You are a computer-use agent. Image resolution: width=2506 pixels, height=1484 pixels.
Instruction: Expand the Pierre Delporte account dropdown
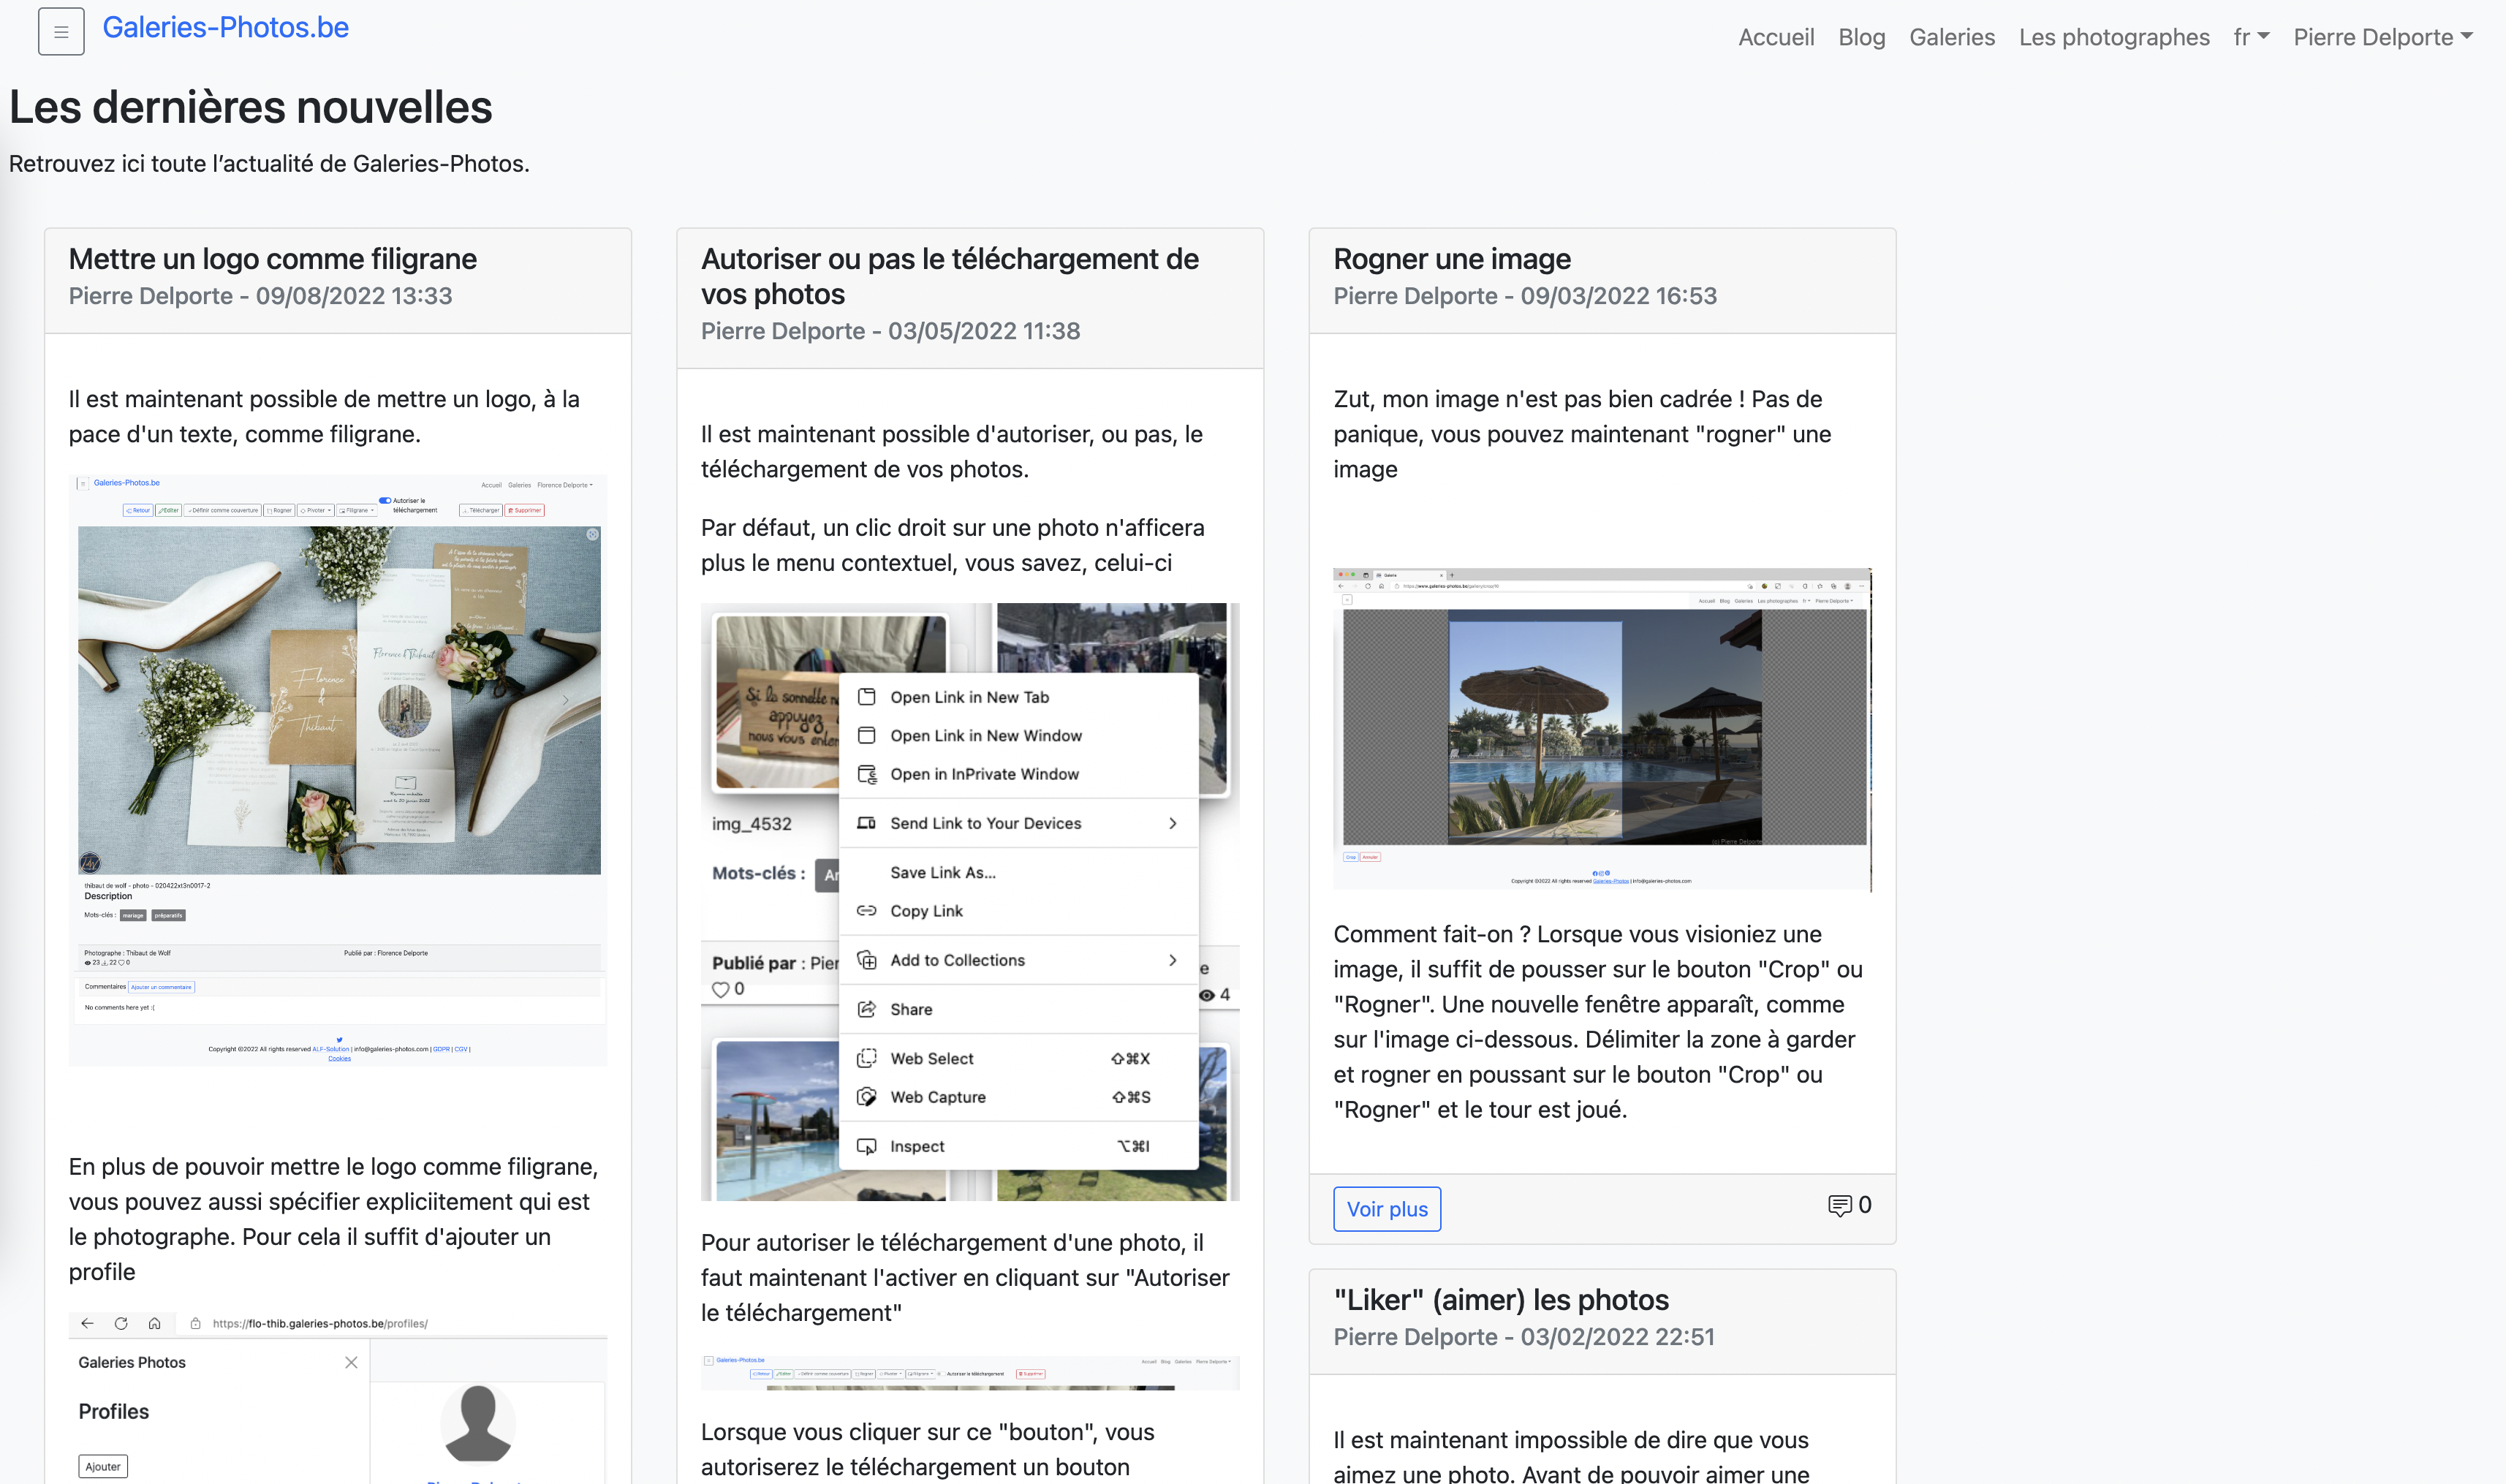click(x=2383, y=37)
